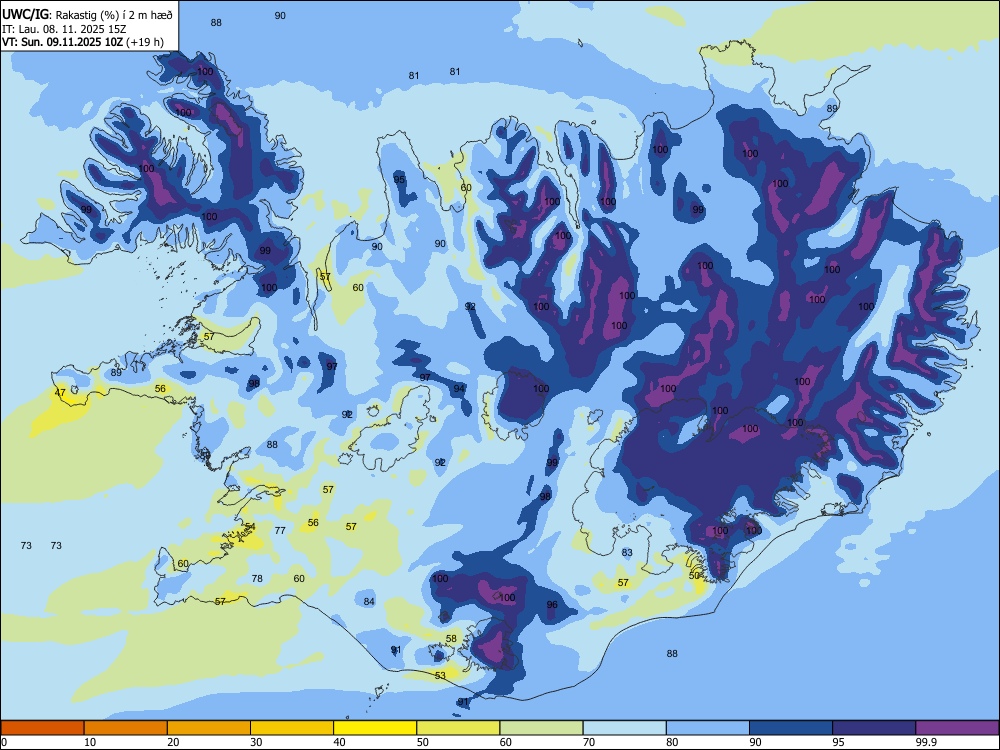The height and width of the screenshot is (750, 1000).
Task: Click the 40–50 bright yellow legend swatch
Action: (375, 728)
